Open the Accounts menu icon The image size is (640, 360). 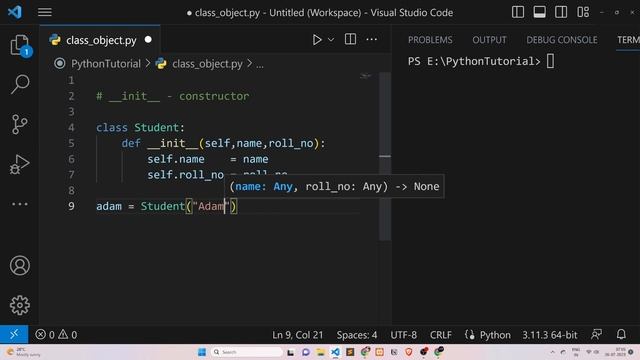click(20, 266)
